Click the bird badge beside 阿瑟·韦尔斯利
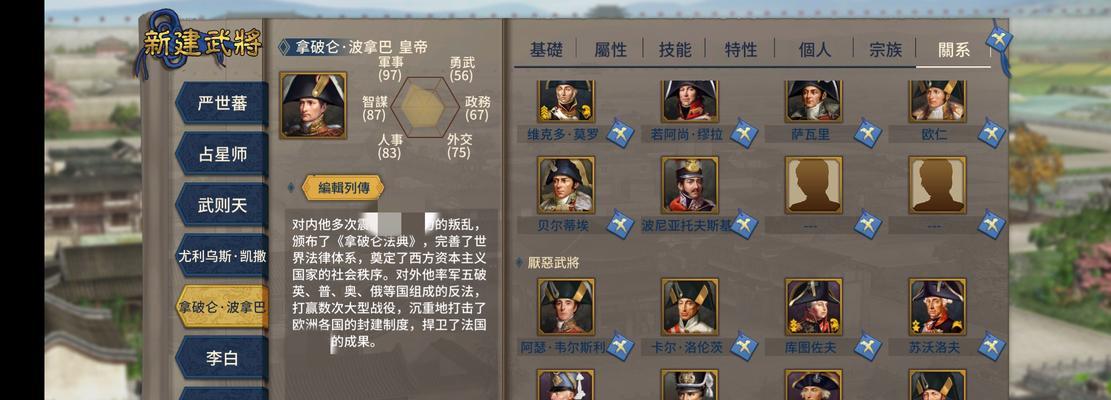Image resolution: width=1111 pixels, height=400 pixels. coord(620,346)
